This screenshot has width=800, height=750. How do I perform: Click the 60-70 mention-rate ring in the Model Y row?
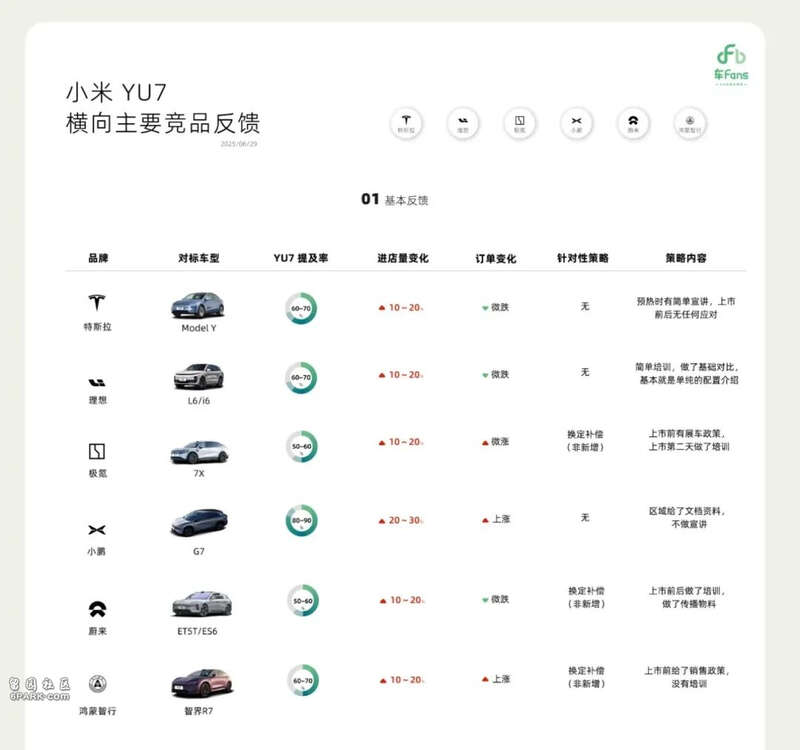pos(301,308)
